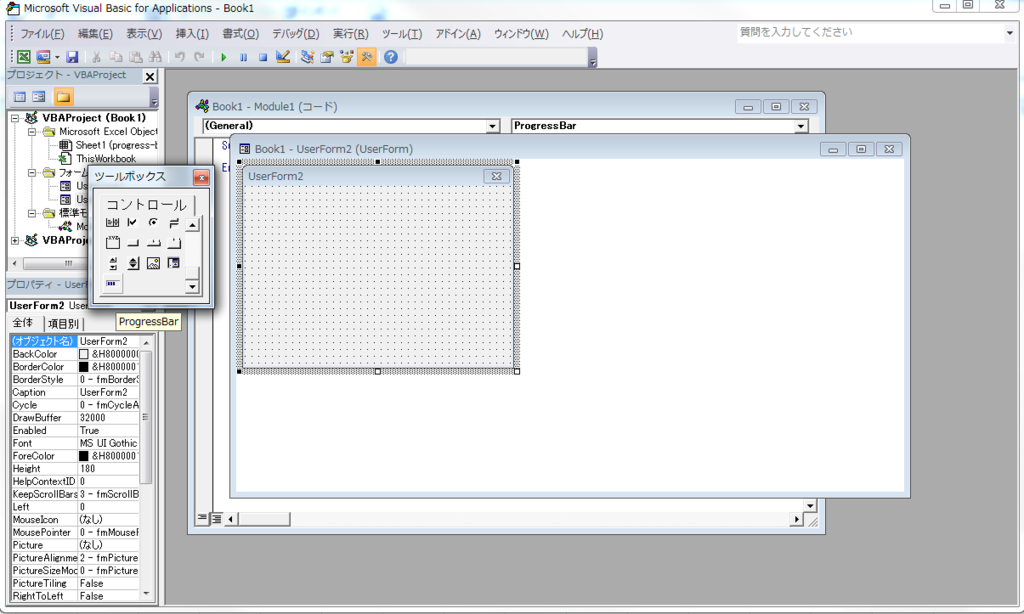Click the help question input field
The width and height of the screenshot is (1024, 614).
click(871, 33)
